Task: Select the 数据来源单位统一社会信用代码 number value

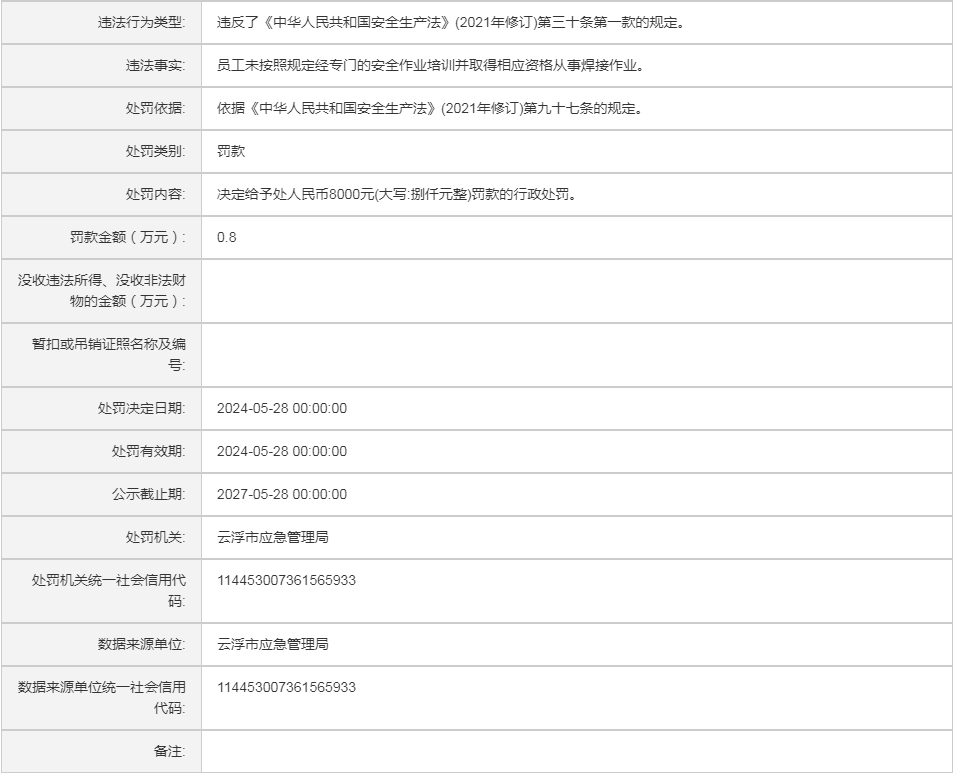Action: click(x=286, y=687)
